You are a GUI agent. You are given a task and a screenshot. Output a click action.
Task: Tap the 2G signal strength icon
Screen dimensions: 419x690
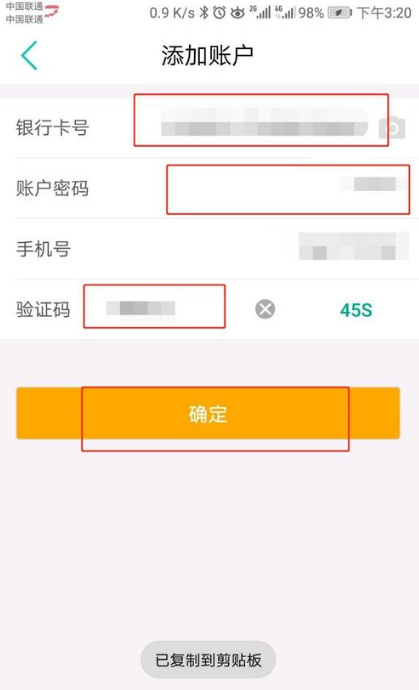pos(260,12)
